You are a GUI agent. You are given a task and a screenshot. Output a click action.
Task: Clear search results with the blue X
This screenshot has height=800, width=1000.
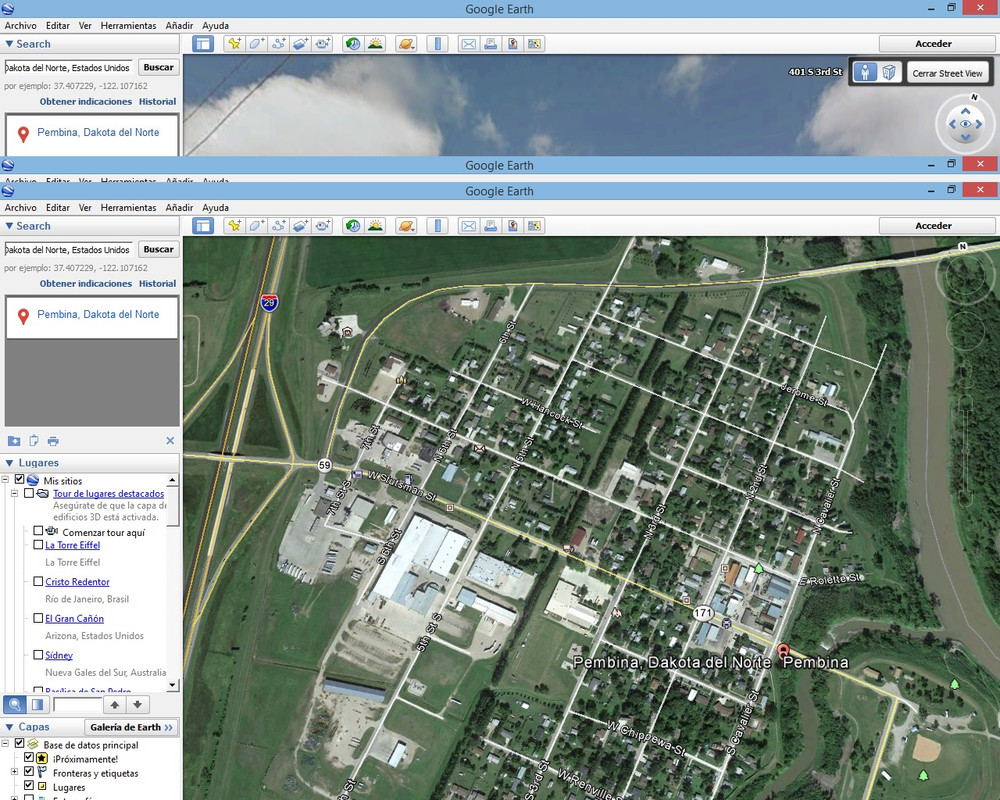coord(170,441)
